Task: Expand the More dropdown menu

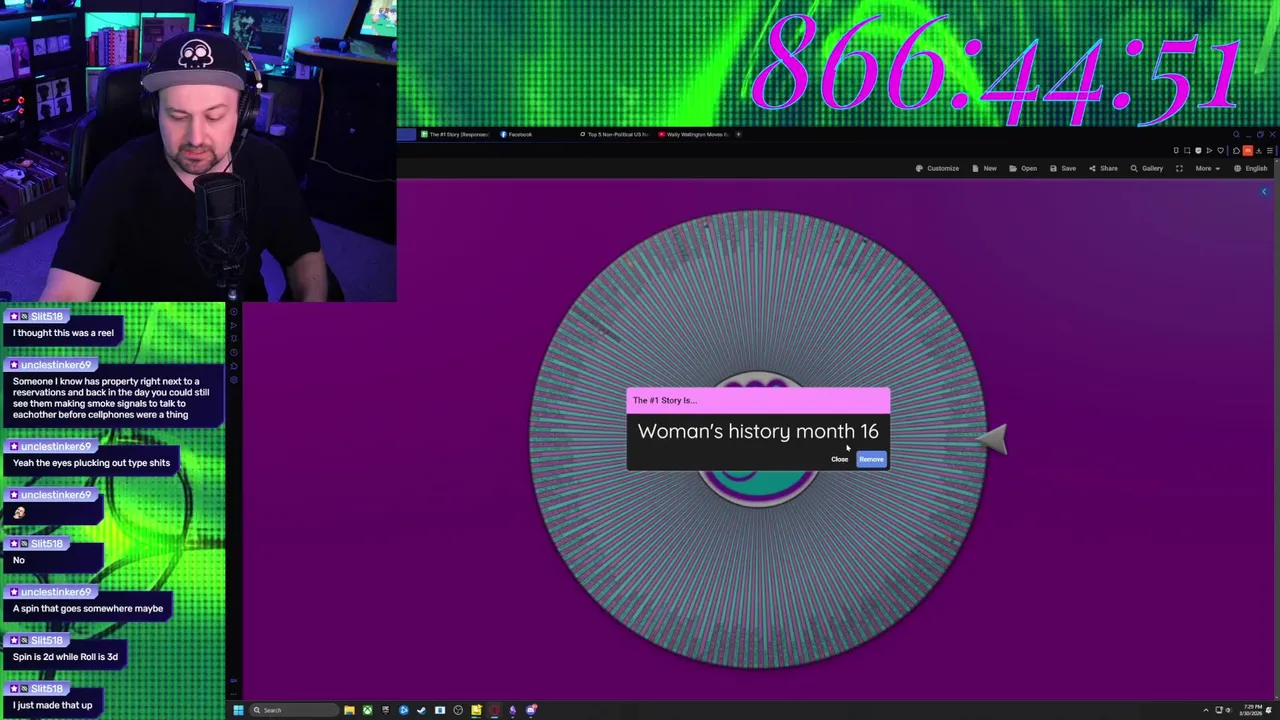Action: pos(1207,168)
